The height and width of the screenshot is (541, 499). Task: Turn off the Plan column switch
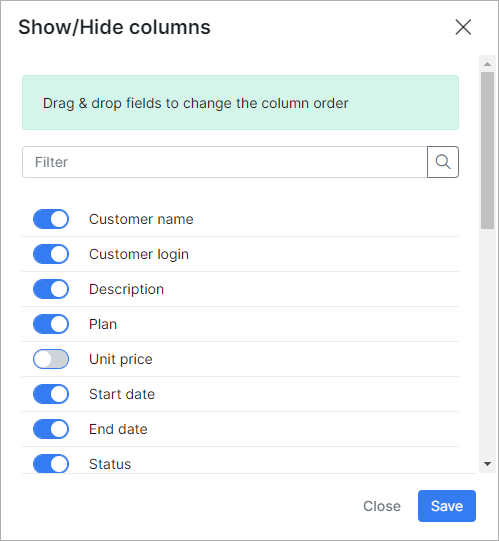[51, 324]
